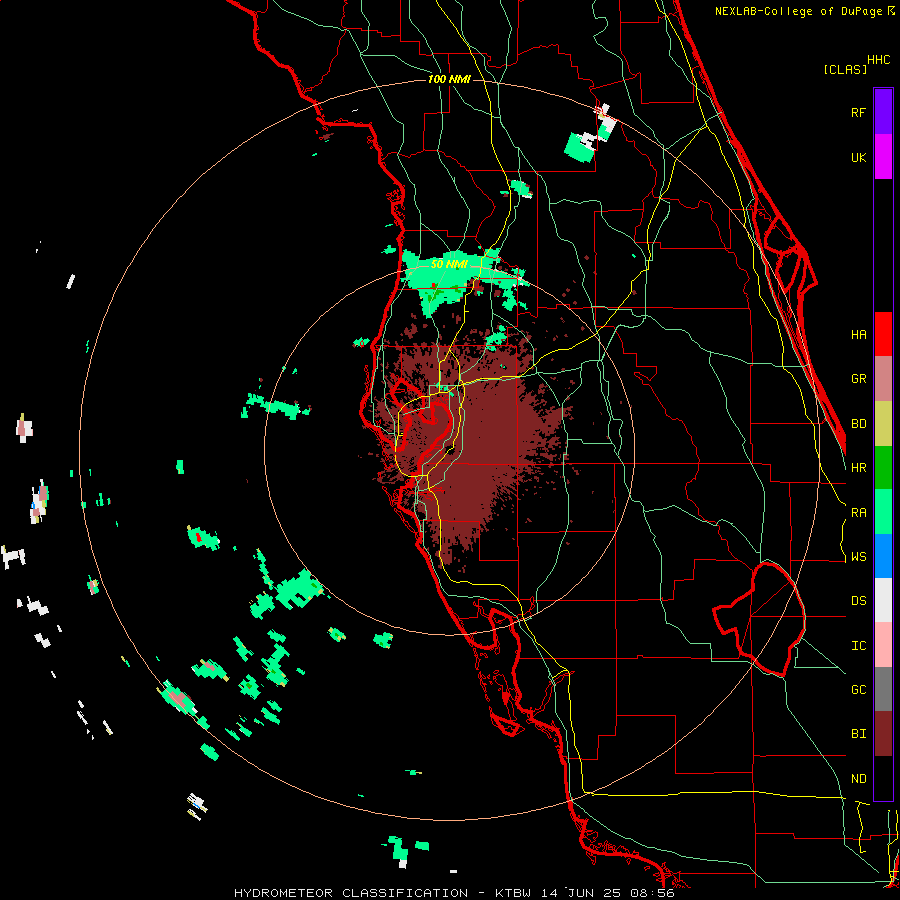
Task: Click the '08:56' timestamp in the caption
Action: point(653,893)
